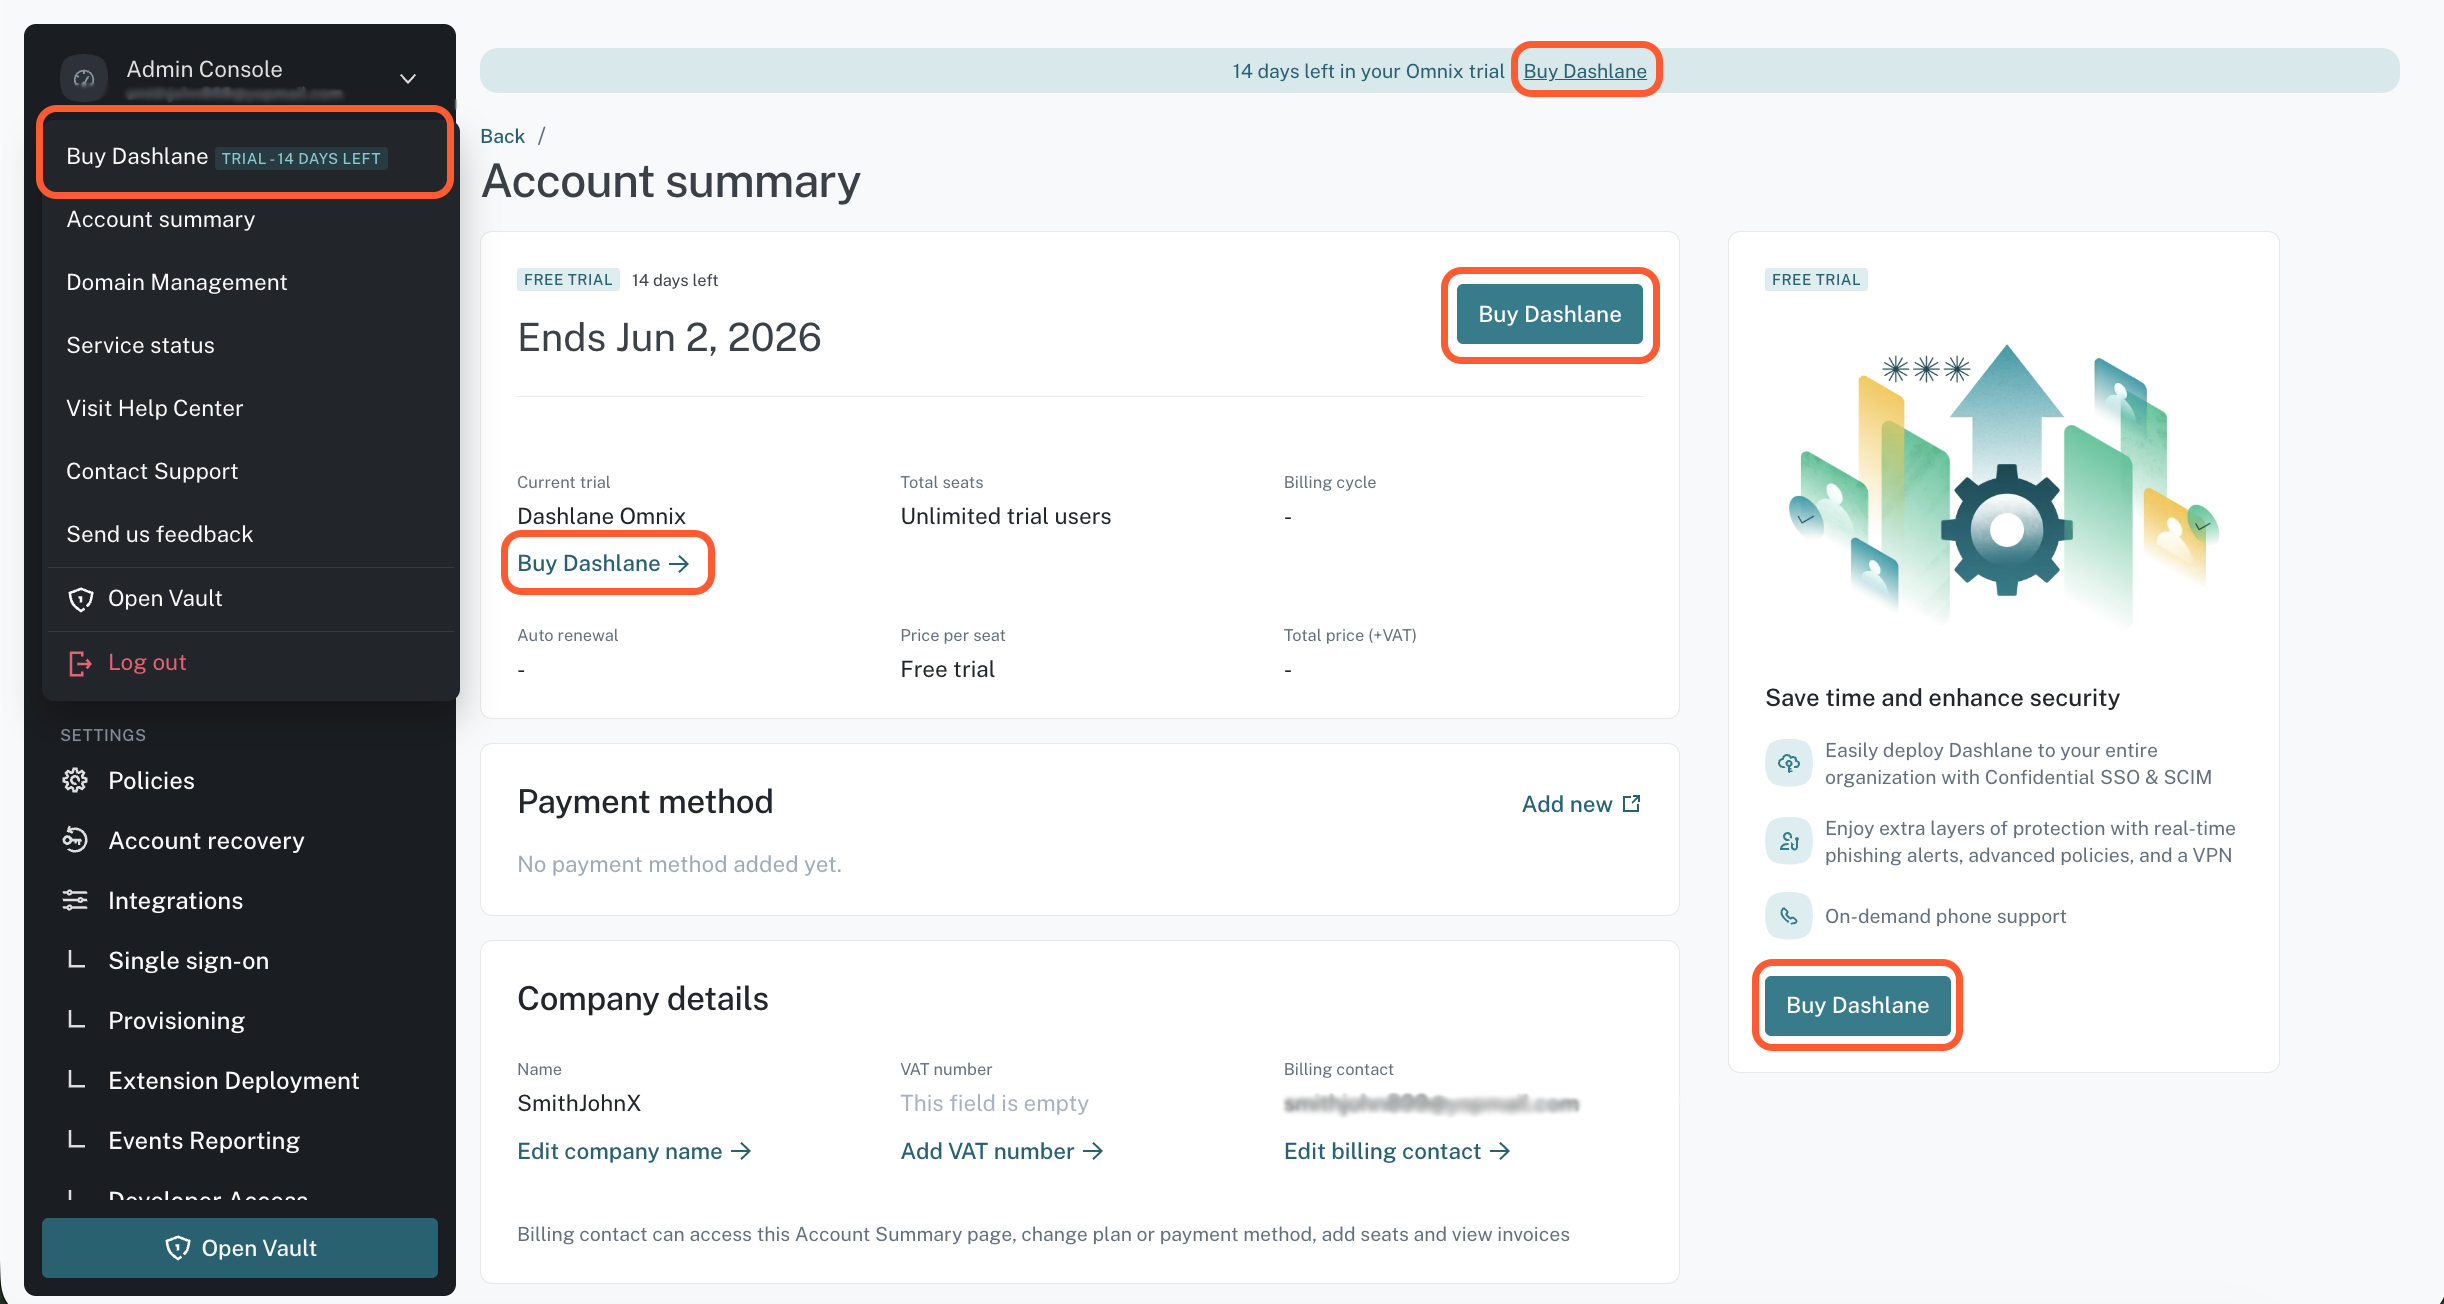
Task: Click the FREE TRIAL badge next to 14 days left
Action: click(x=568, y=280)
